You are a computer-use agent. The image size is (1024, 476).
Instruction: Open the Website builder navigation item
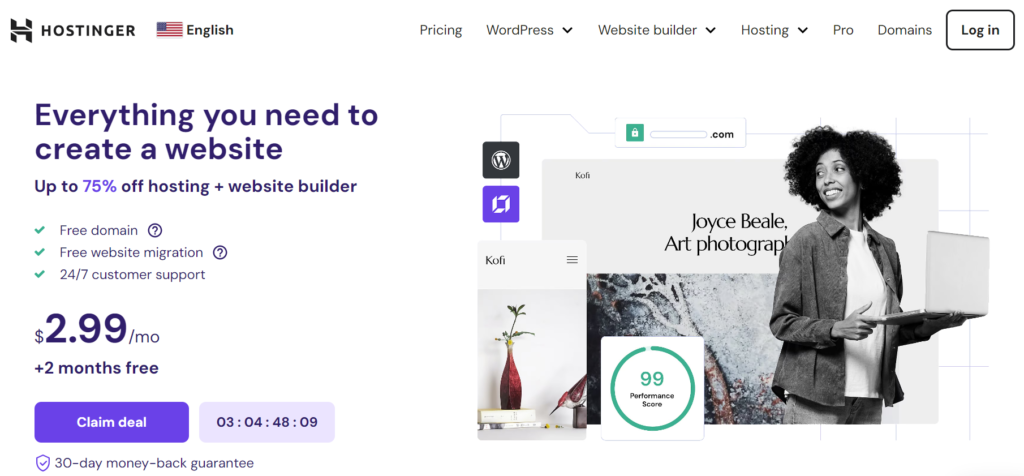tap(647, 30)
